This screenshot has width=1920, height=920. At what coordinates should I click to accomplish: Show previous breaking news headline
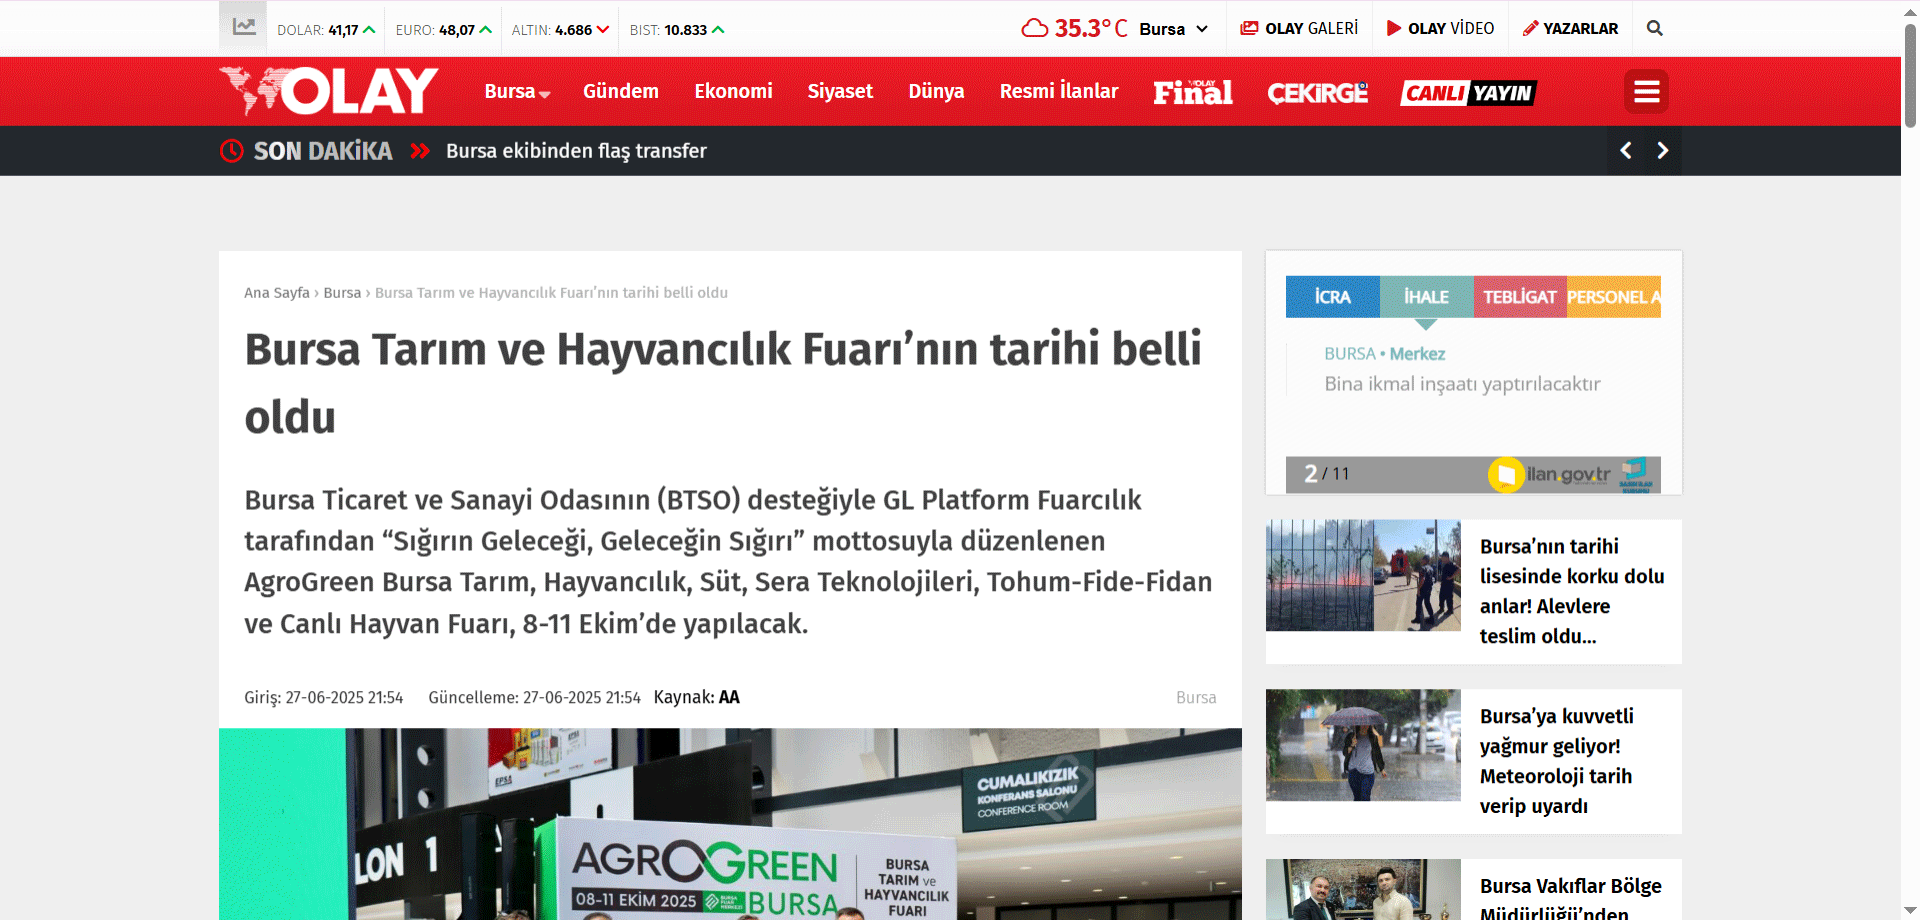[1625, 151]
